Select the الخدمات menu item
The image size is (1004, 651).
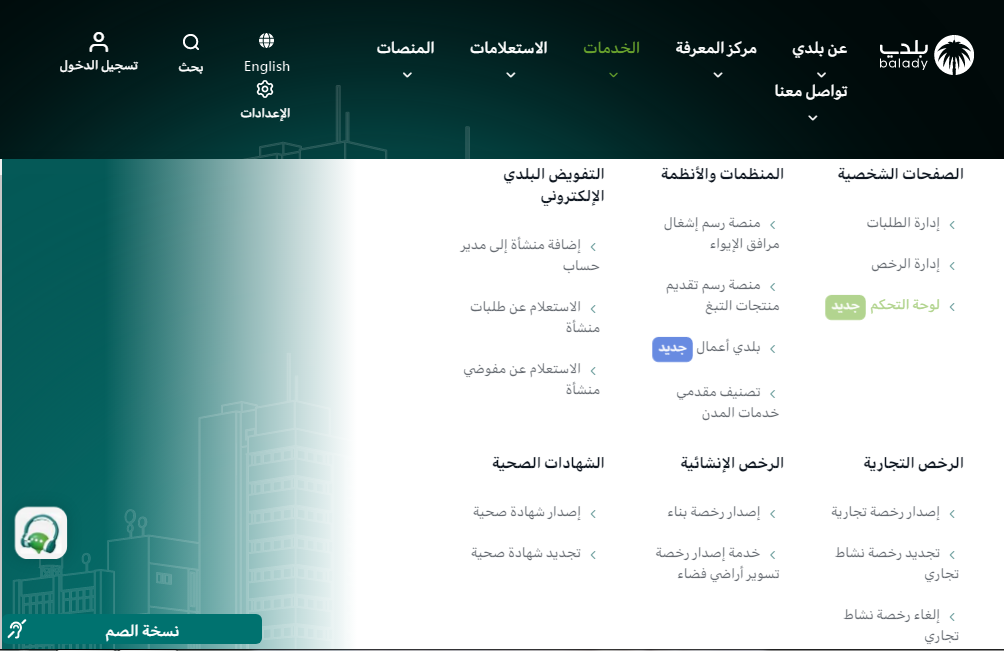click(611, 48)
